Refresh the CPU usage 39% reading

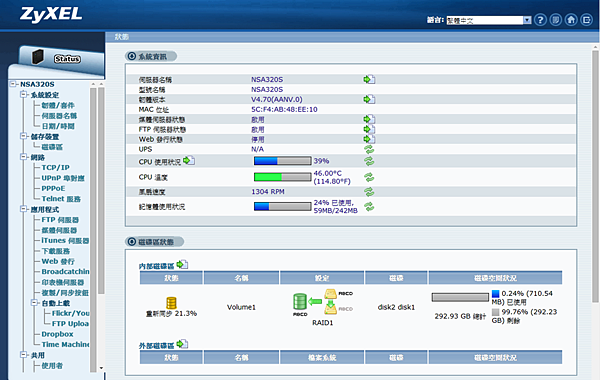click(x=369, y=161)
